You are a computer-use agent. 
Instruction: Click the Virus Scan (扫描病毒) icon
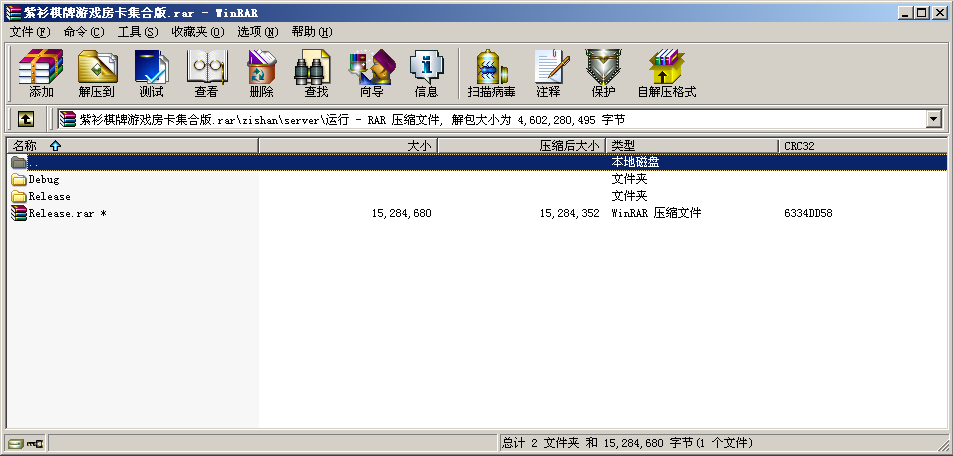click(491, 74)
